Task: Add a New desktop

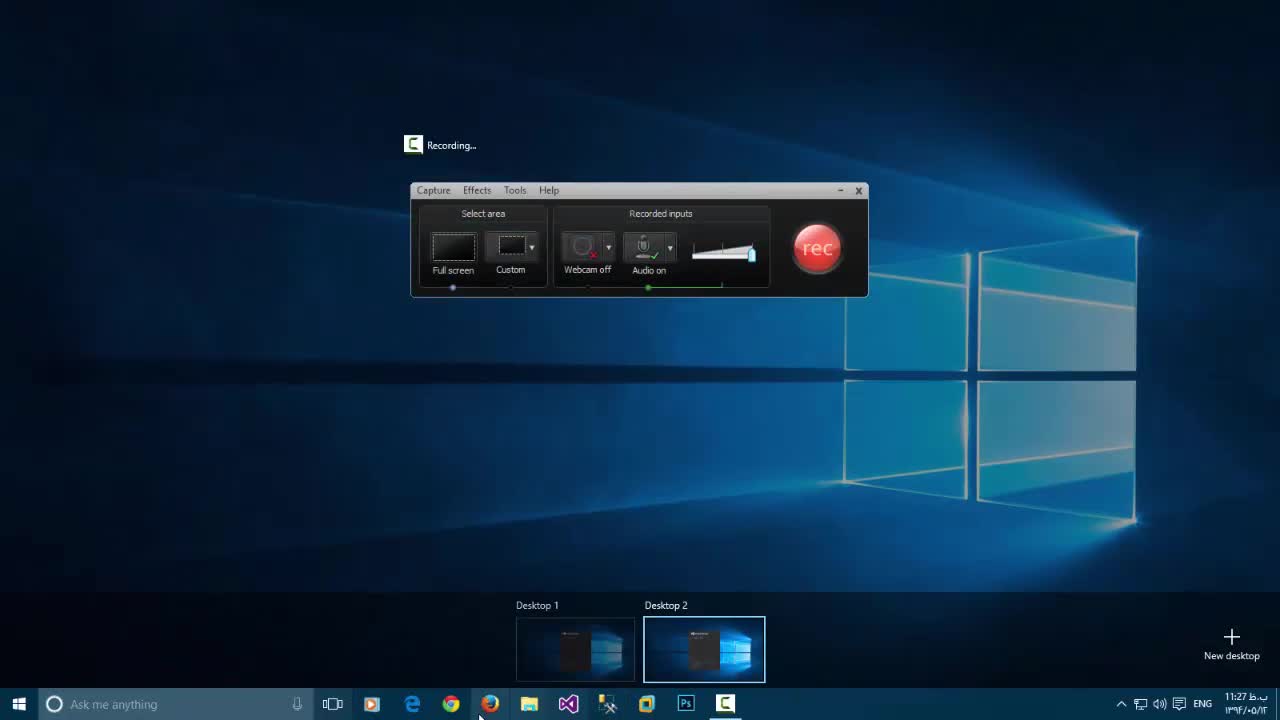Action: click(1231, 643)
